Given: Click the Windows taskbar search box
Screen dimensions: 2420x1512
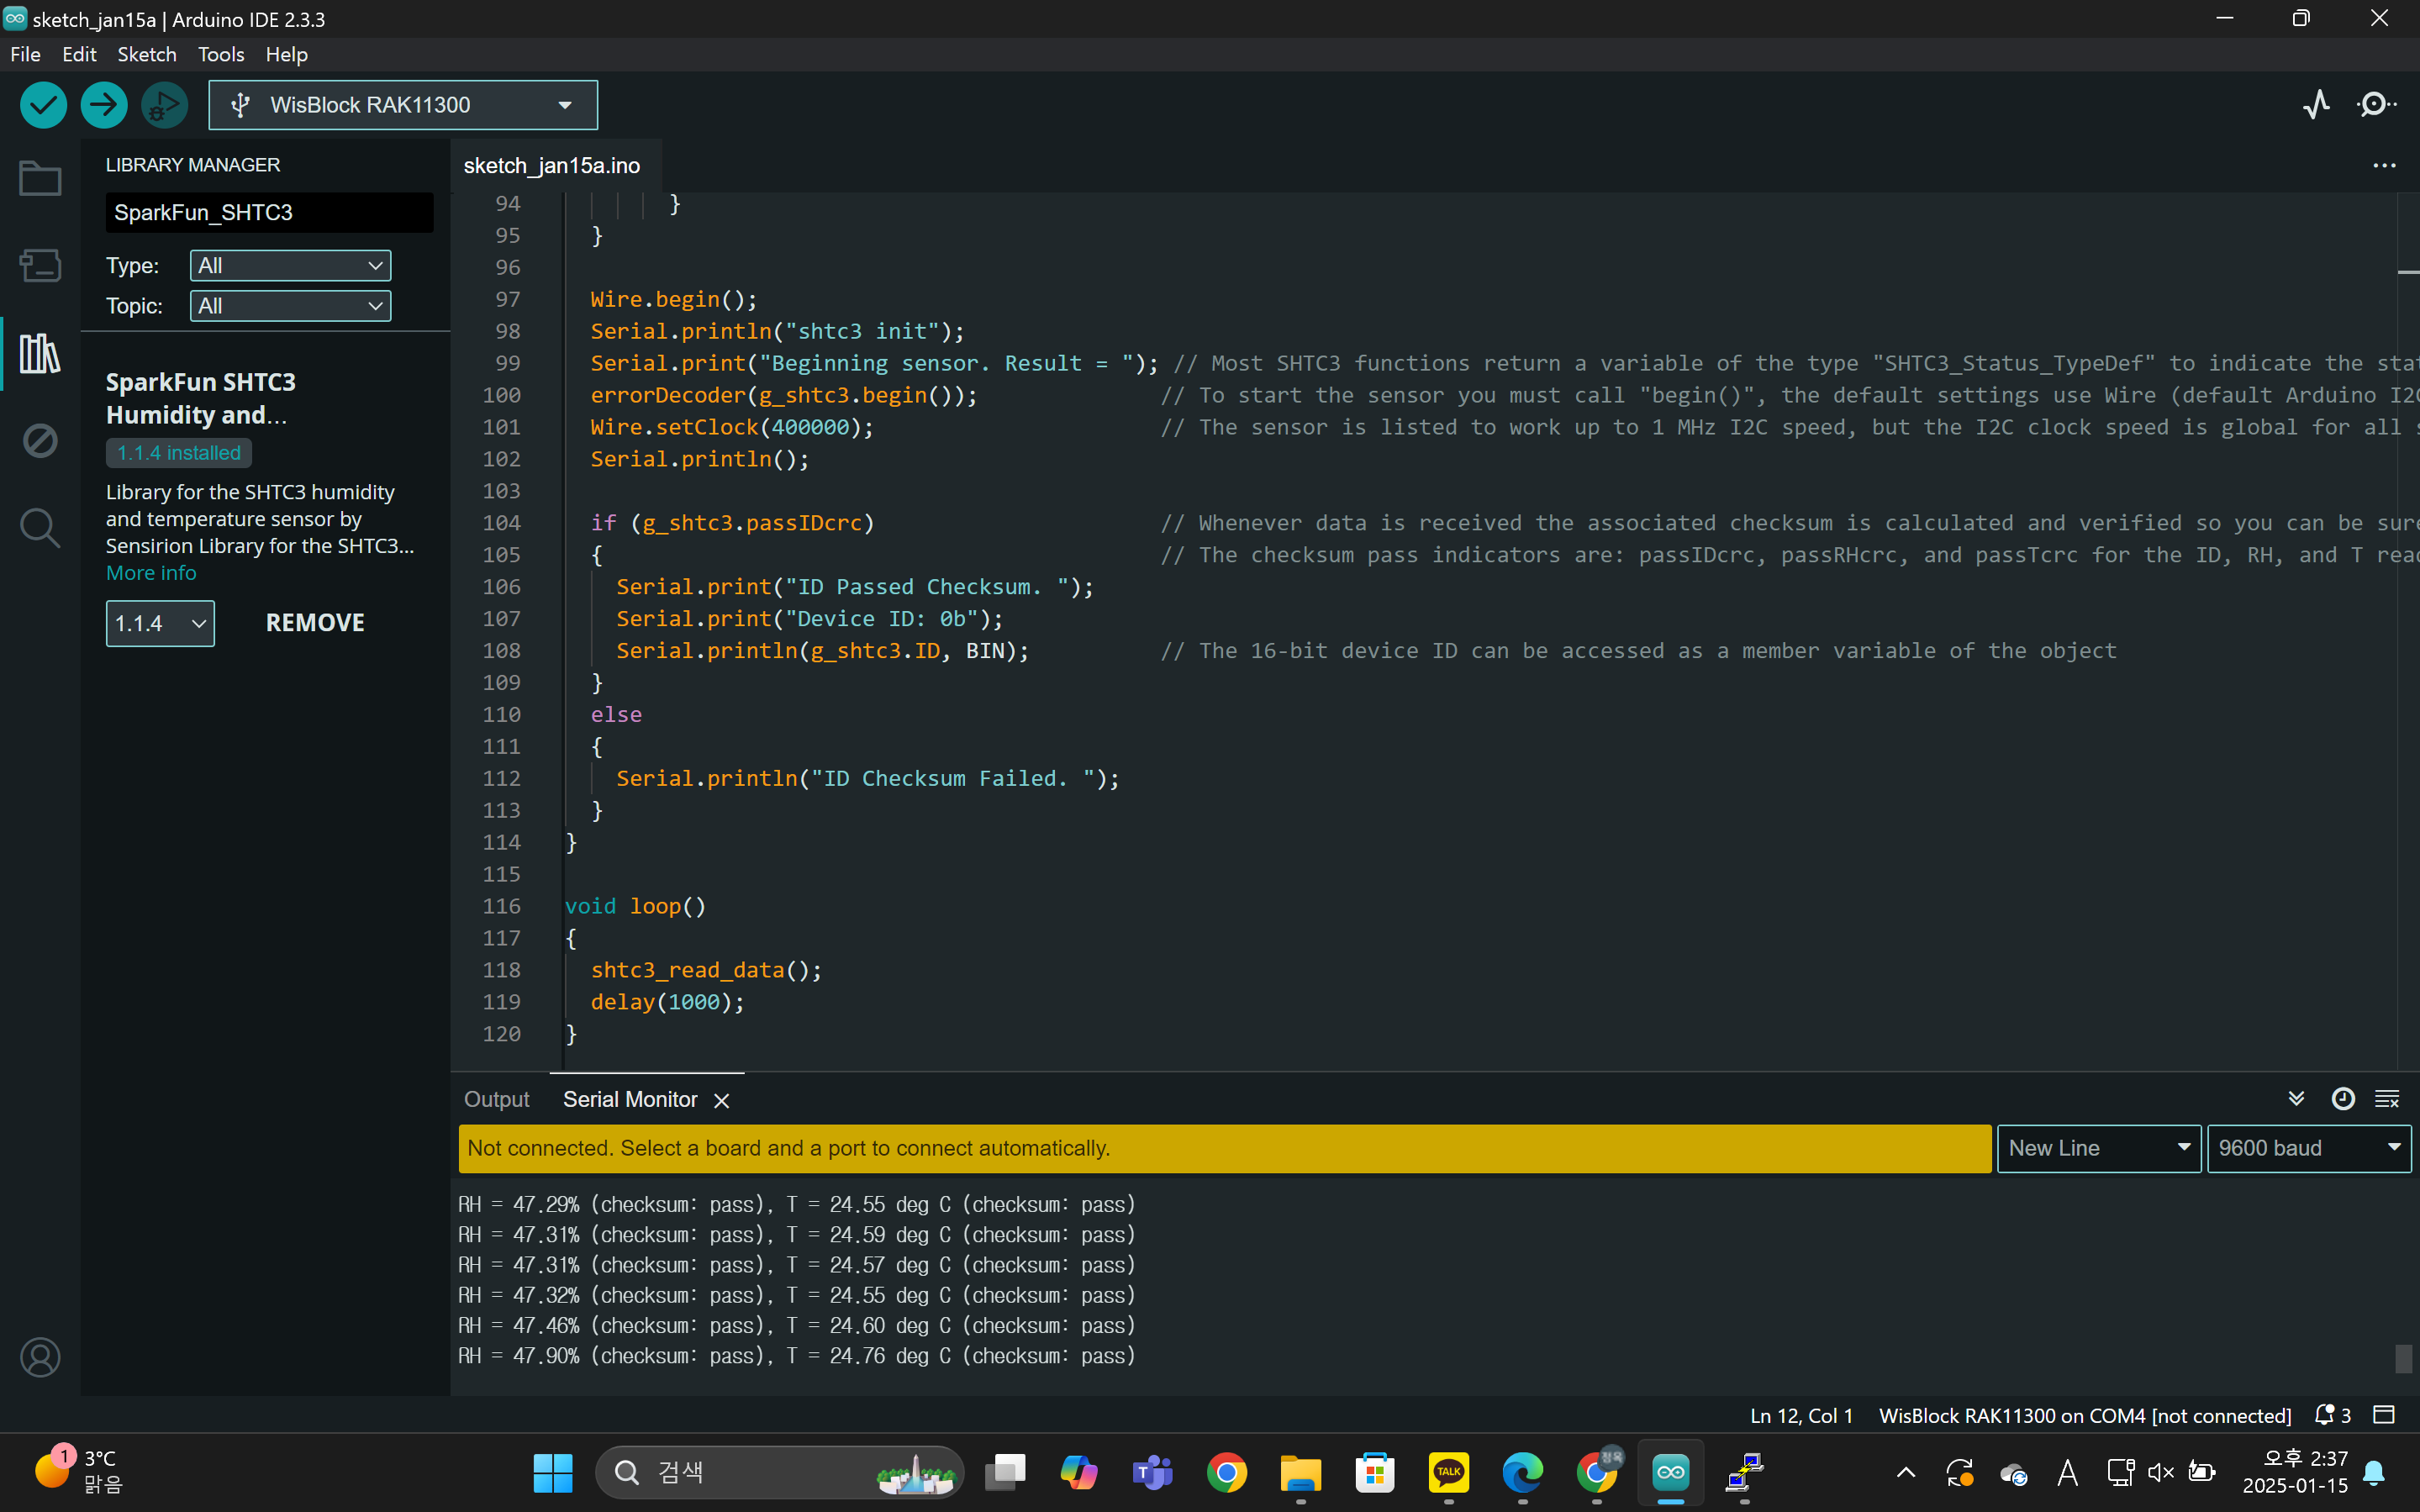Looking at the screenshot, I should click(x=780, y=1472).
